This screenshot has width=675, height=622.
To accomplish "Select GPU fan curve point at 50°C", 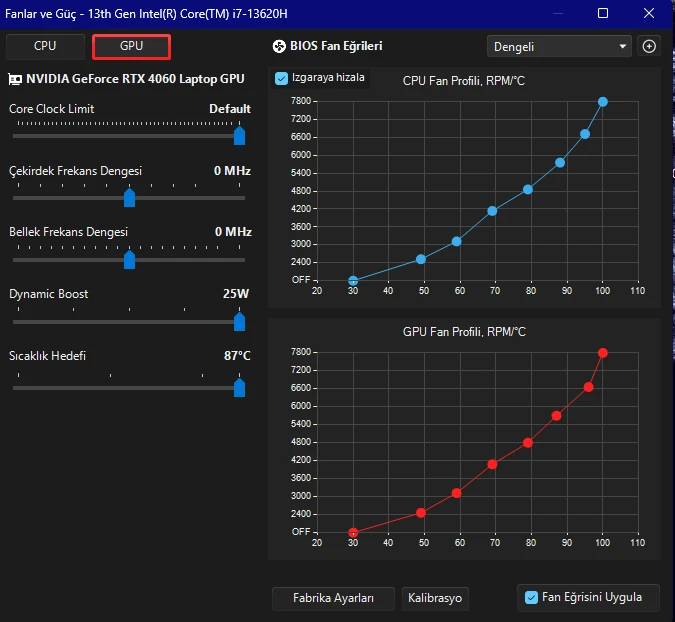I will point(421,513).
